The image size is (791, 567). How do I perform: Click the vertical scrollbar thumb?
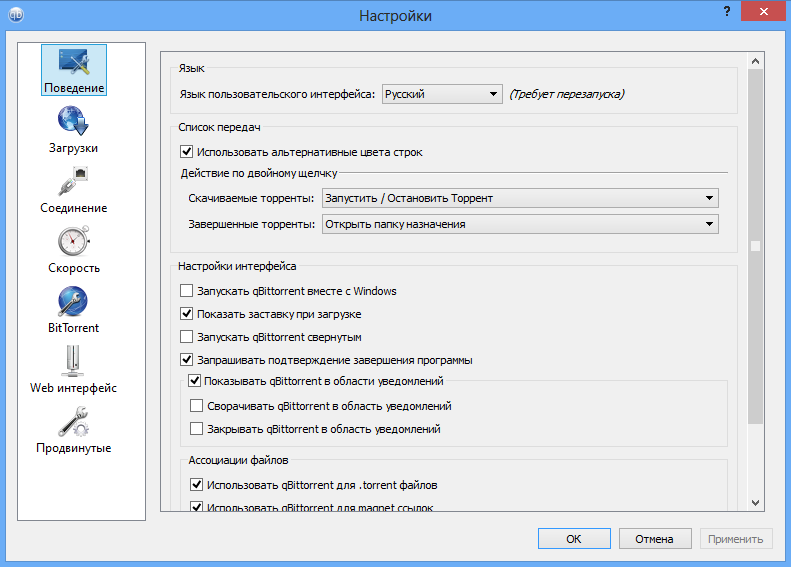point(755,246)
